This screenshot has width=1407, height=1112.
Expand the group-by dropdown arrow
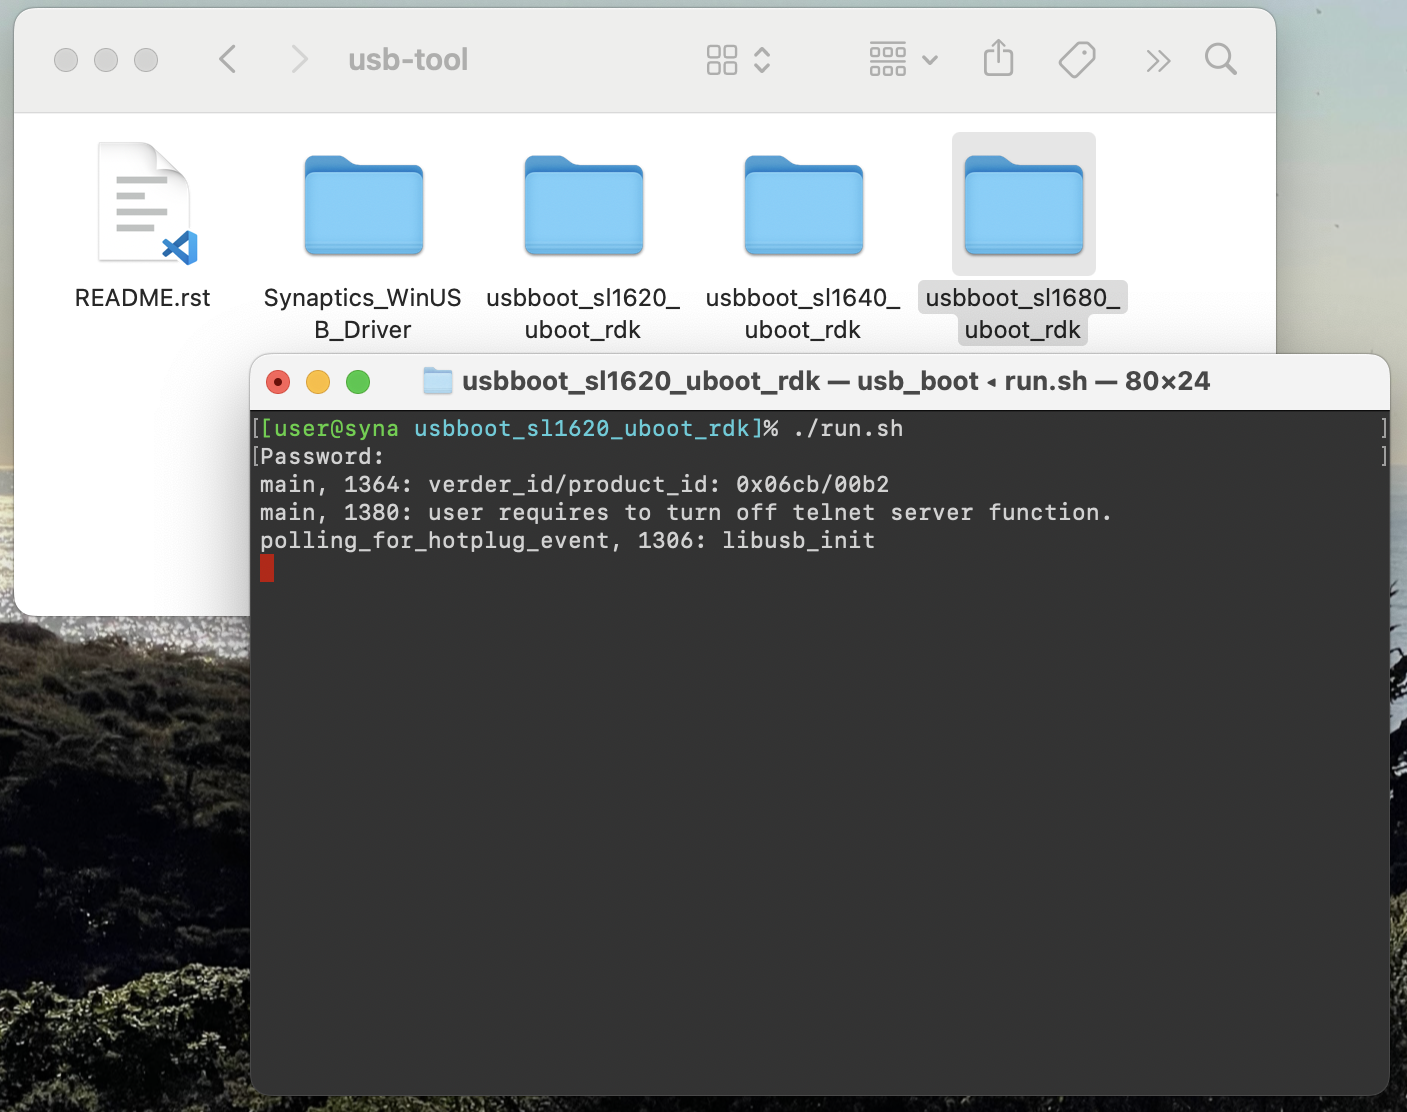[930, 60]
